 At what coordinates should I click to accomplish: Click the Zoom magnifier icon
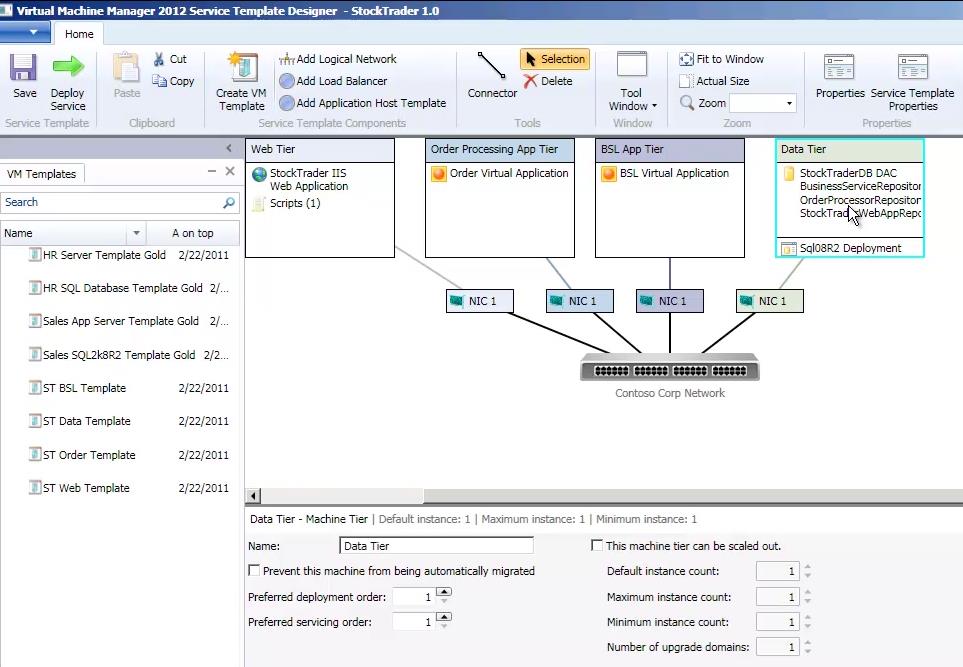coord(687,103)
